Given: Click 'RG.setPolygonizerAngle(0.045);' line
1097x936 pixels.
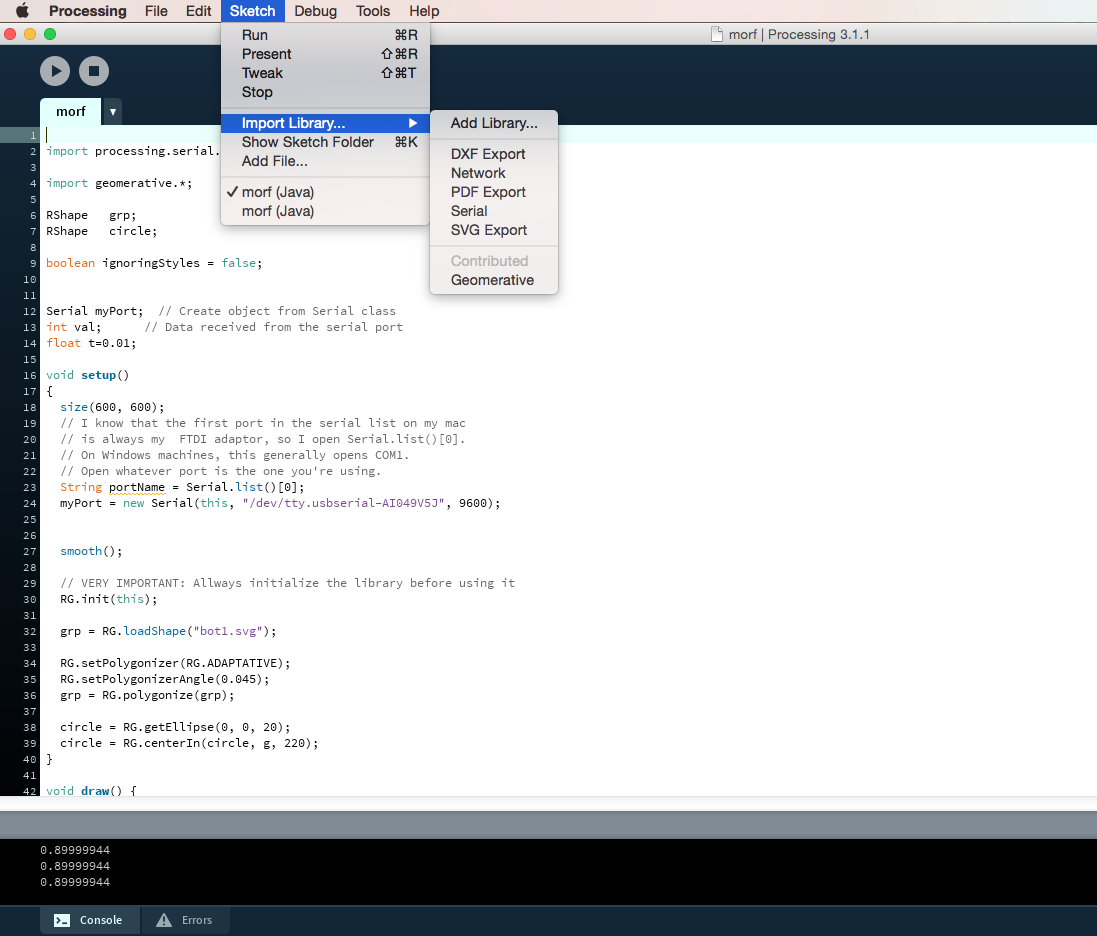Looking at the screenshot, I should pos(164,679).
